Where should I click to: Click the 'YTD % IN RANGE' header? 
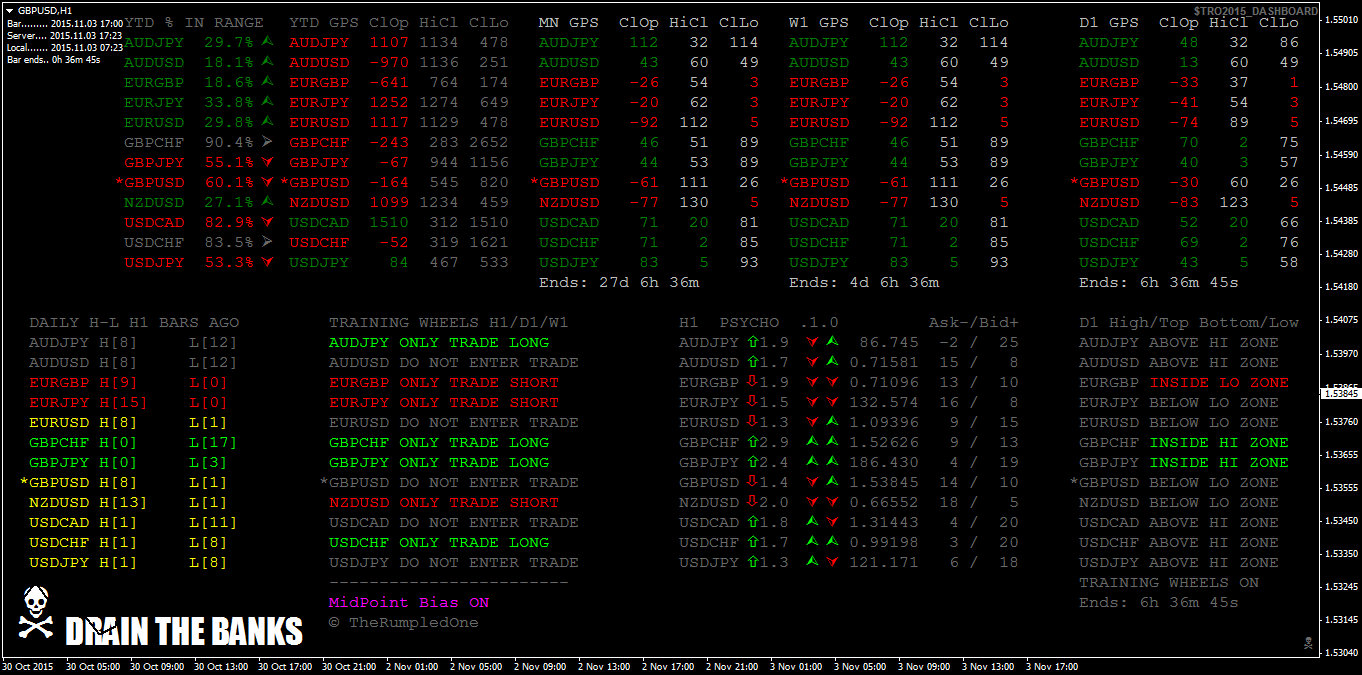point(194,22)
